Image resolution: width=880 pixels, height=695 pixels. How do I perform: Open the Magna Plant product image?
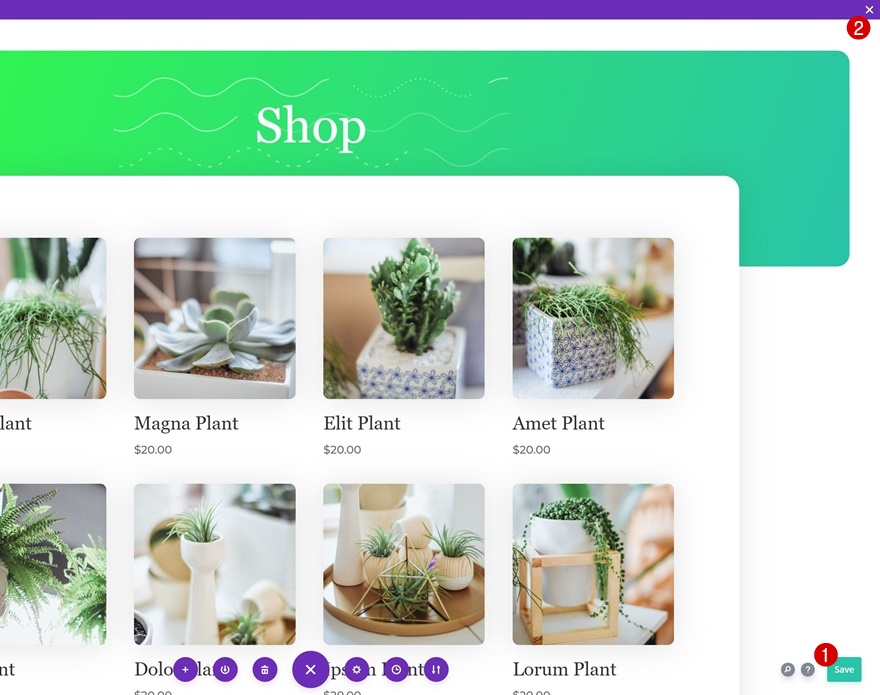[215, 318]
